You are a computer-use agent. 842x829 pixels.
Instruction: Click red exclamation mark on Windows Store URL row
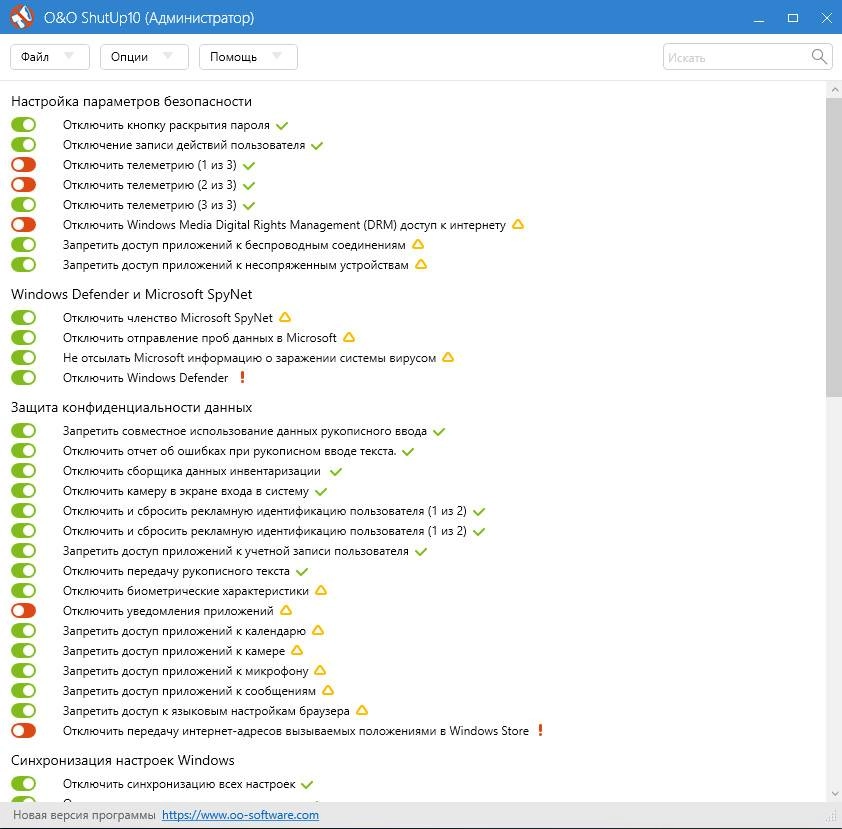click(x=540, y=730)
